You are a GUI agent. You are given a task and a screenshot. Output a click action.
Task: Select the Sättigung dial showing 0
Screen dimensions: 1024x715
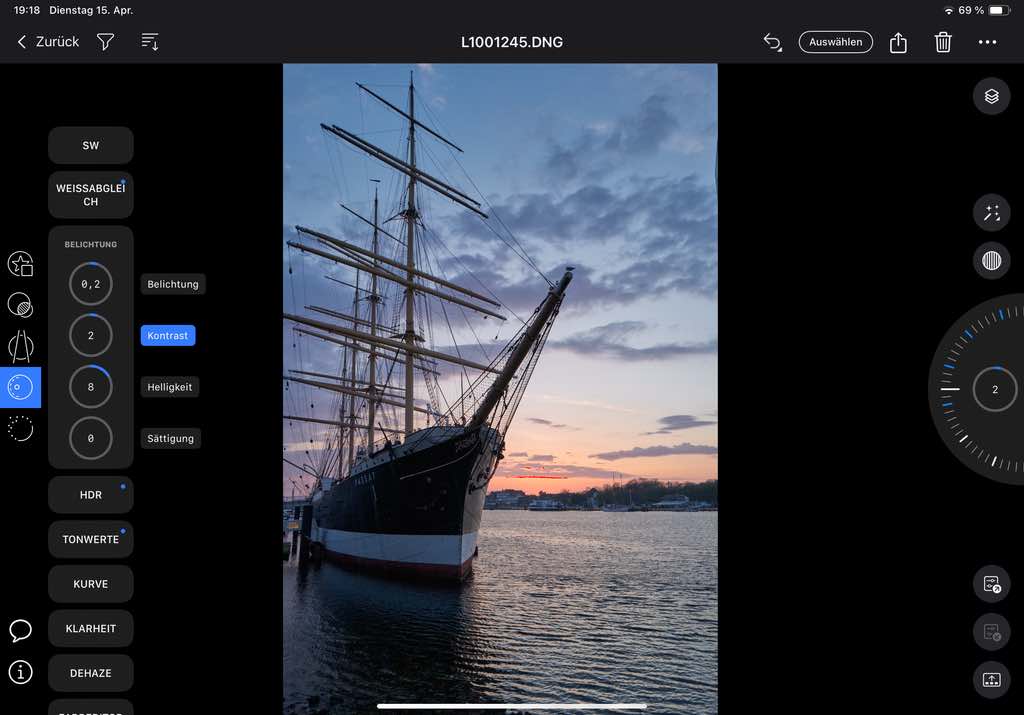pos(91,438)
